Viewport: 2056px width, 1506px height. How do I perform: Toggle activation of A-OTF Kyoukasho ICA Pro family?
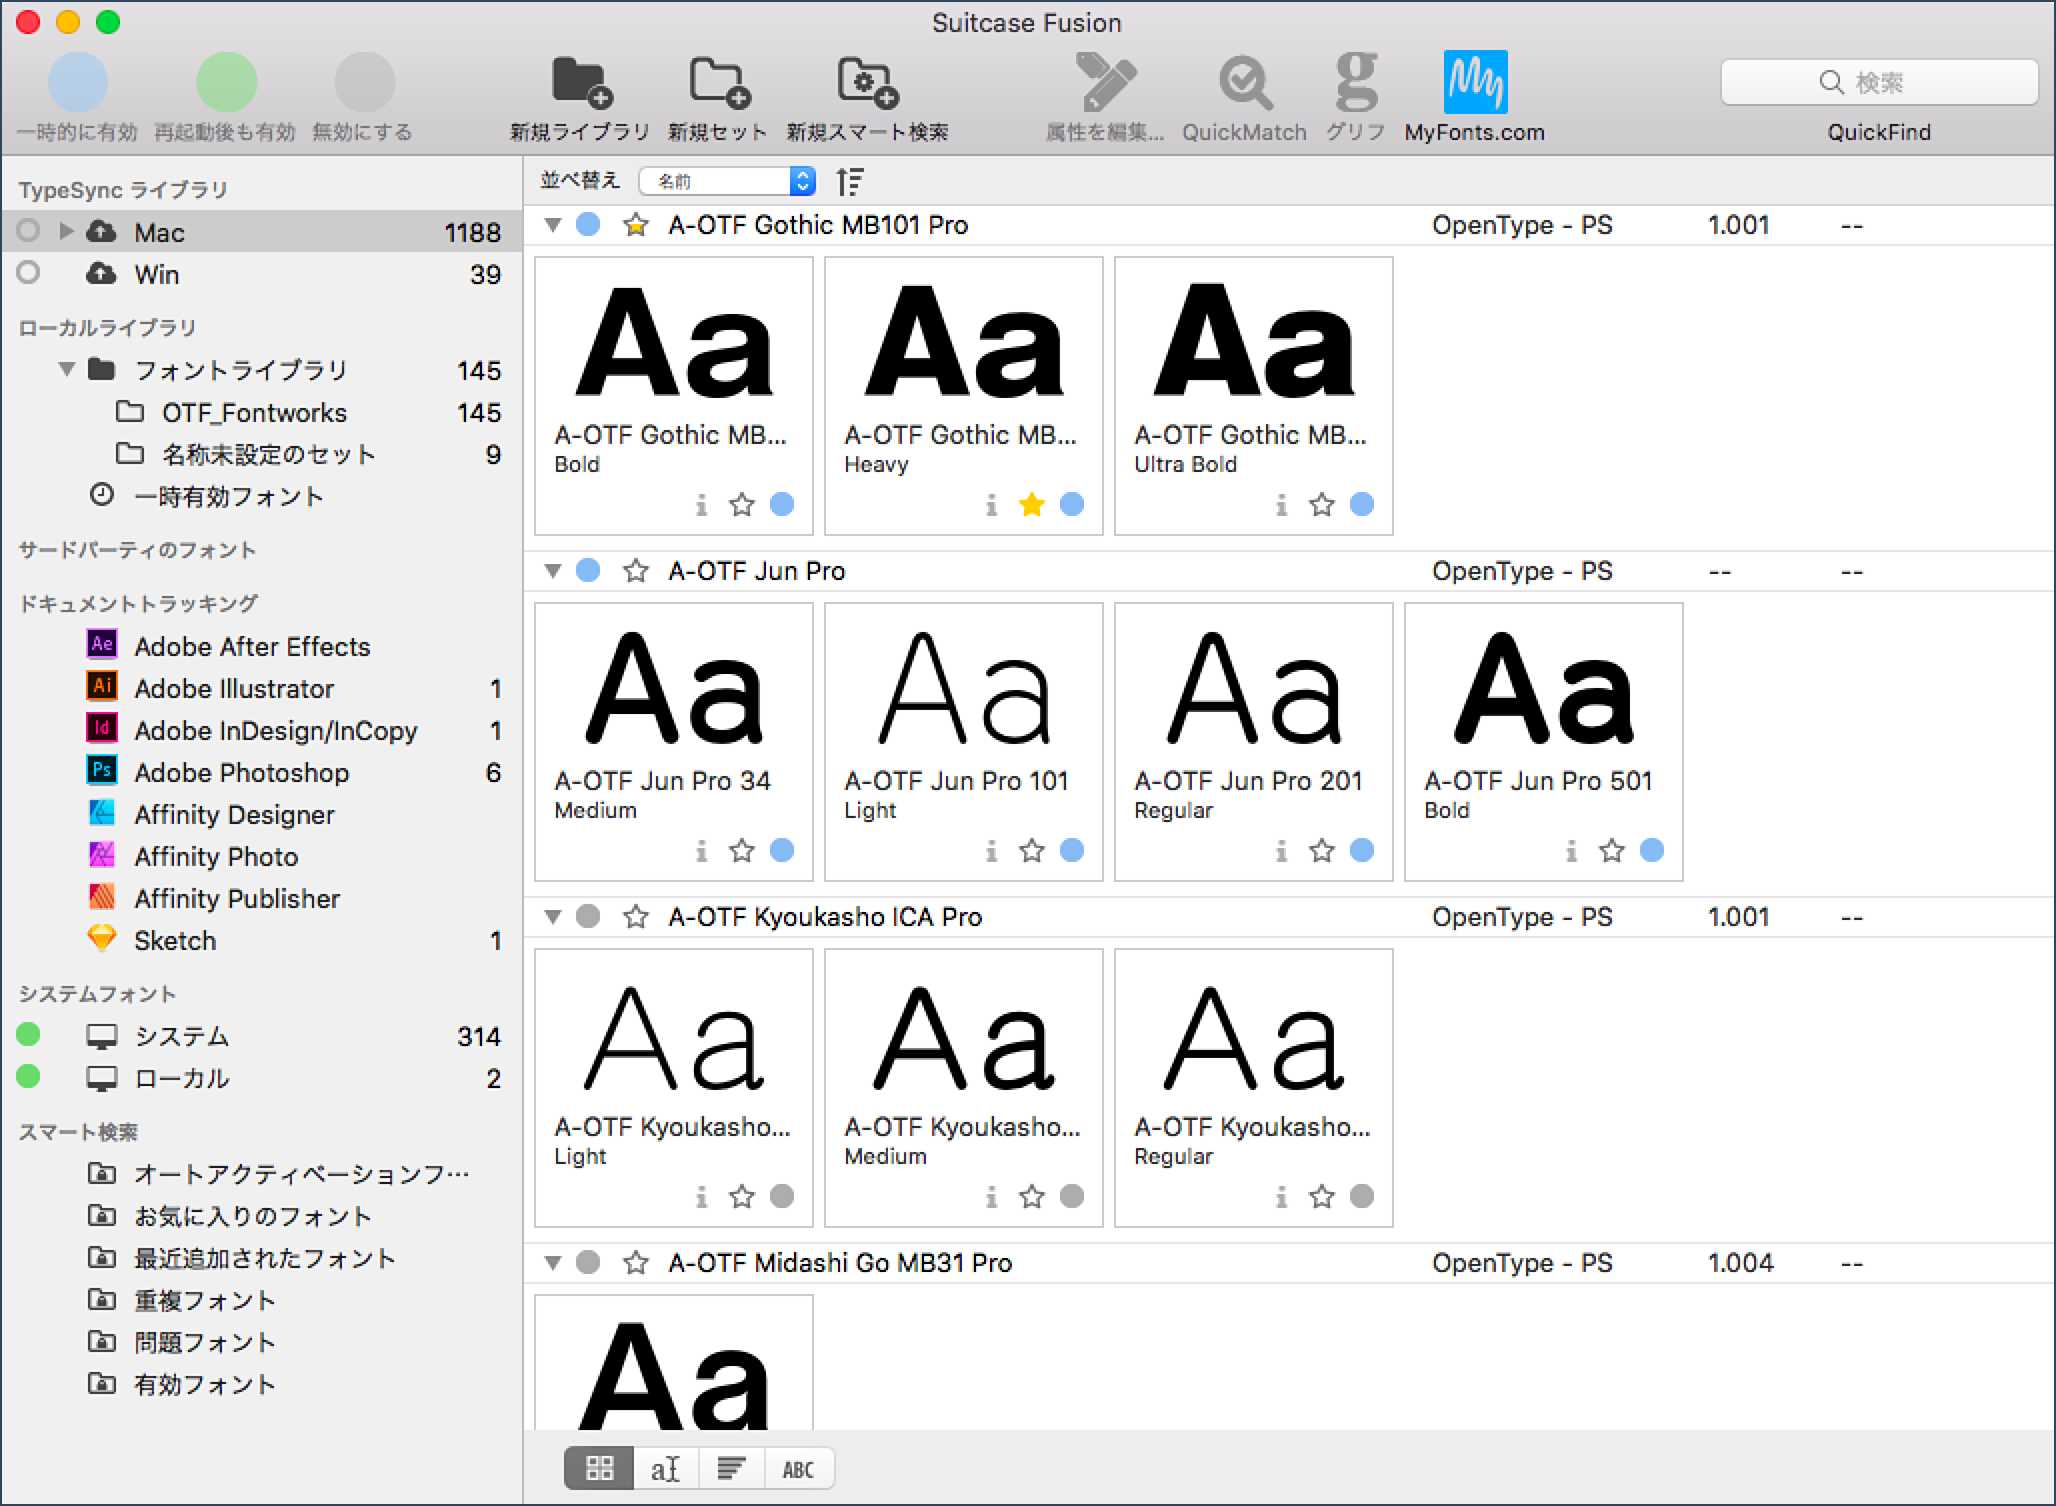coord(588,916)
